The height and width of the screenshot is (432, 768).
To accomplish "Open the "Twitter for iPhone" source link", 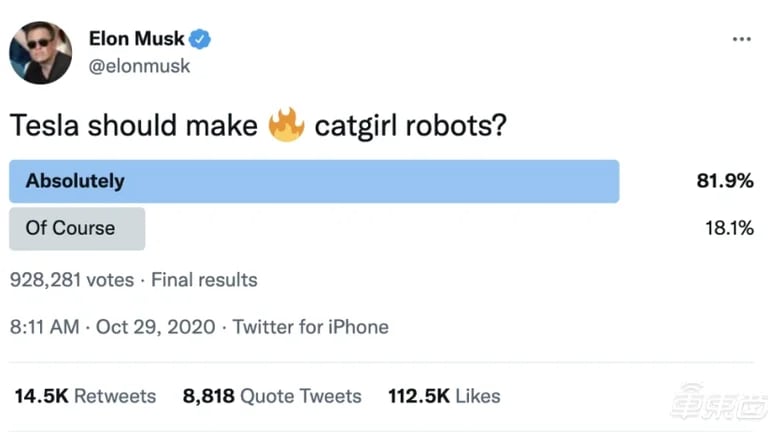I will pos(311,327).
